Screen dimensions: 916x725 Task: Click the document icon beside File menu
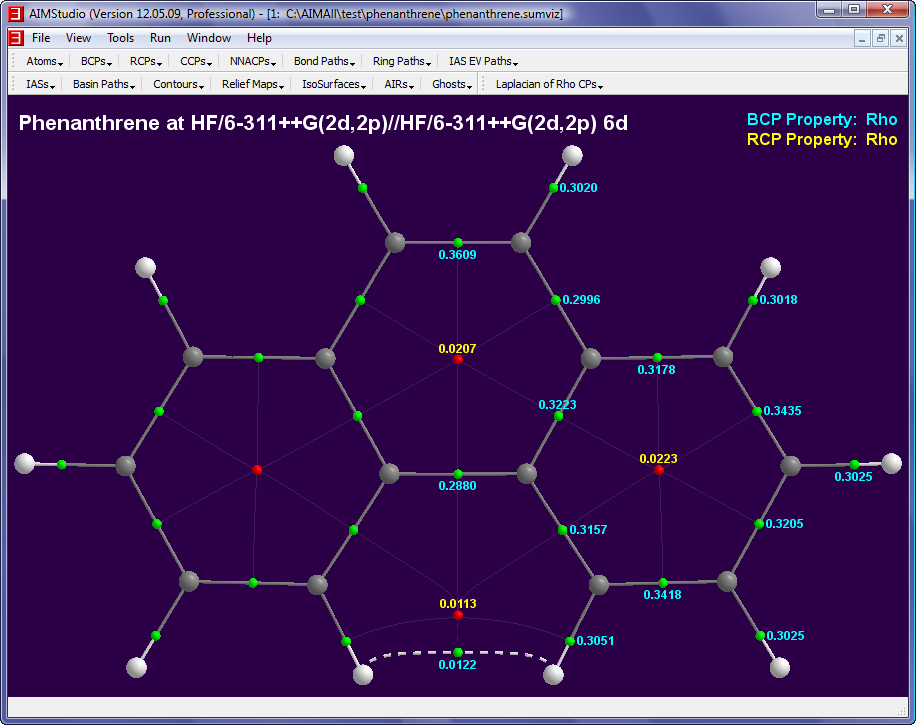click(x=15, y=38)
